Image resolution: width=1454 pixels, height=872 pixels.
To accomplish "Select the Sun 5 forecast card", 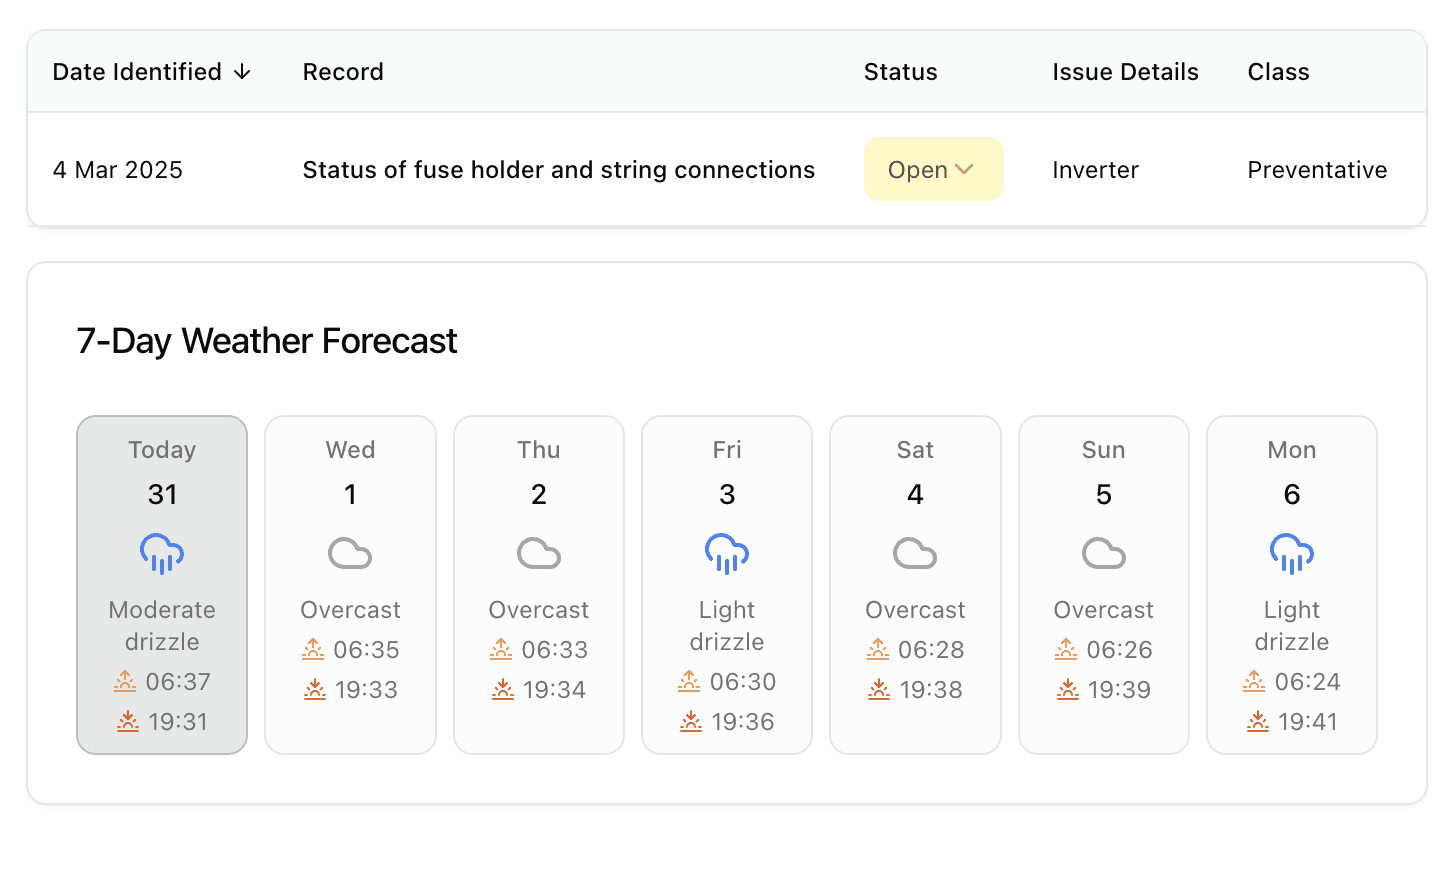I will coord(1103,584).
